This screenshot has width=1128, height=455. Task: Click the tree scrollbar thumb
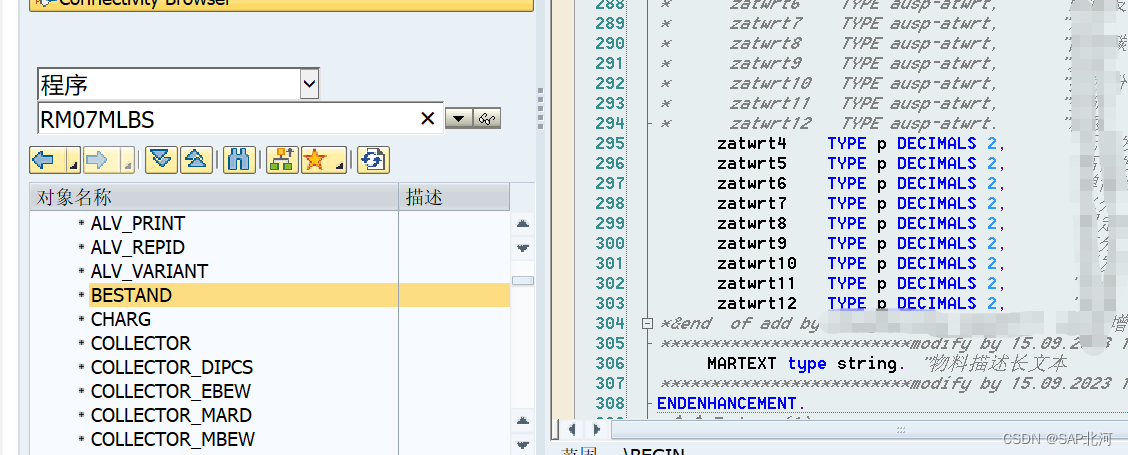[523, 281]
